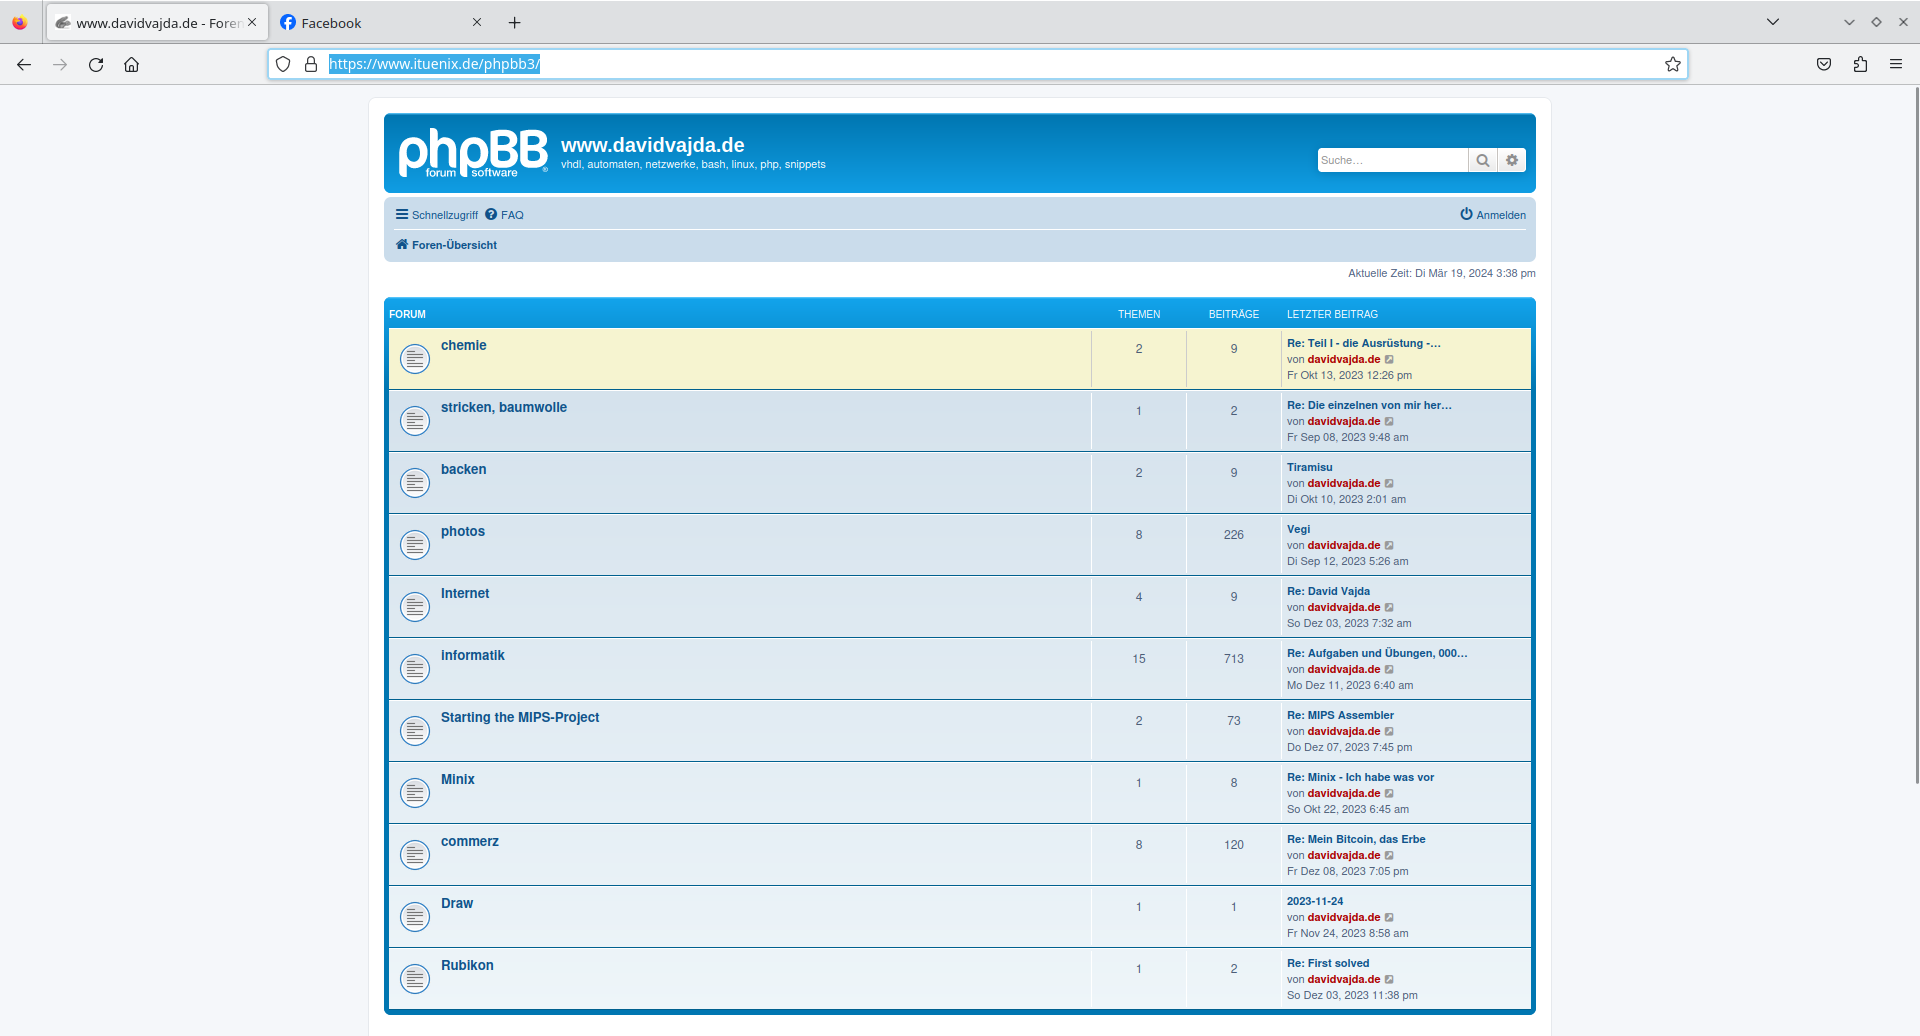
Task: Expand the Schnellzugriff quick links menu
Action: coord(437,215)
